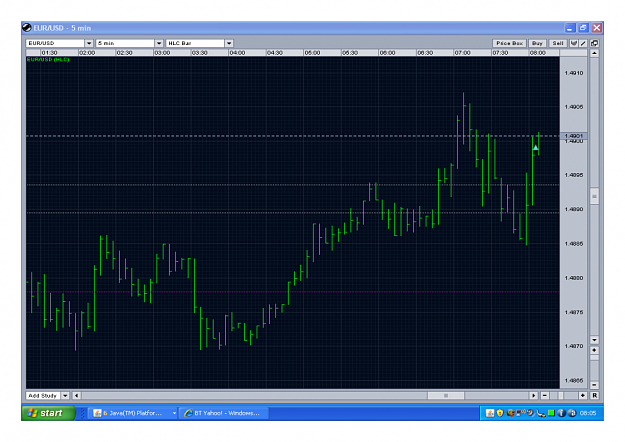Restore down the EUR/USD chart window
The height and width of the screenshot is (442, 625).
(583, 28)
